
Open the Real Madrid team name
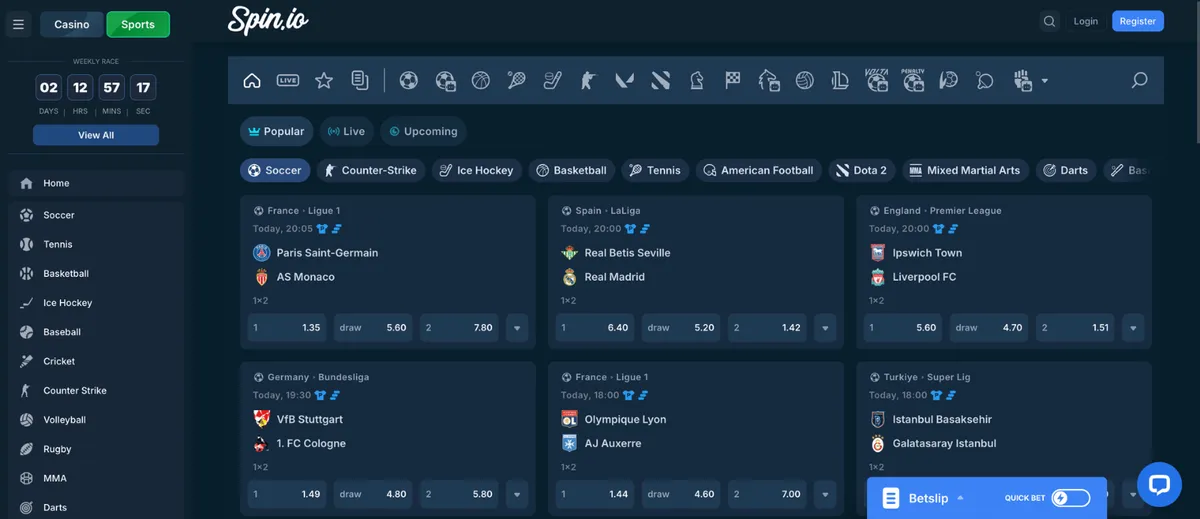point(614,277)
